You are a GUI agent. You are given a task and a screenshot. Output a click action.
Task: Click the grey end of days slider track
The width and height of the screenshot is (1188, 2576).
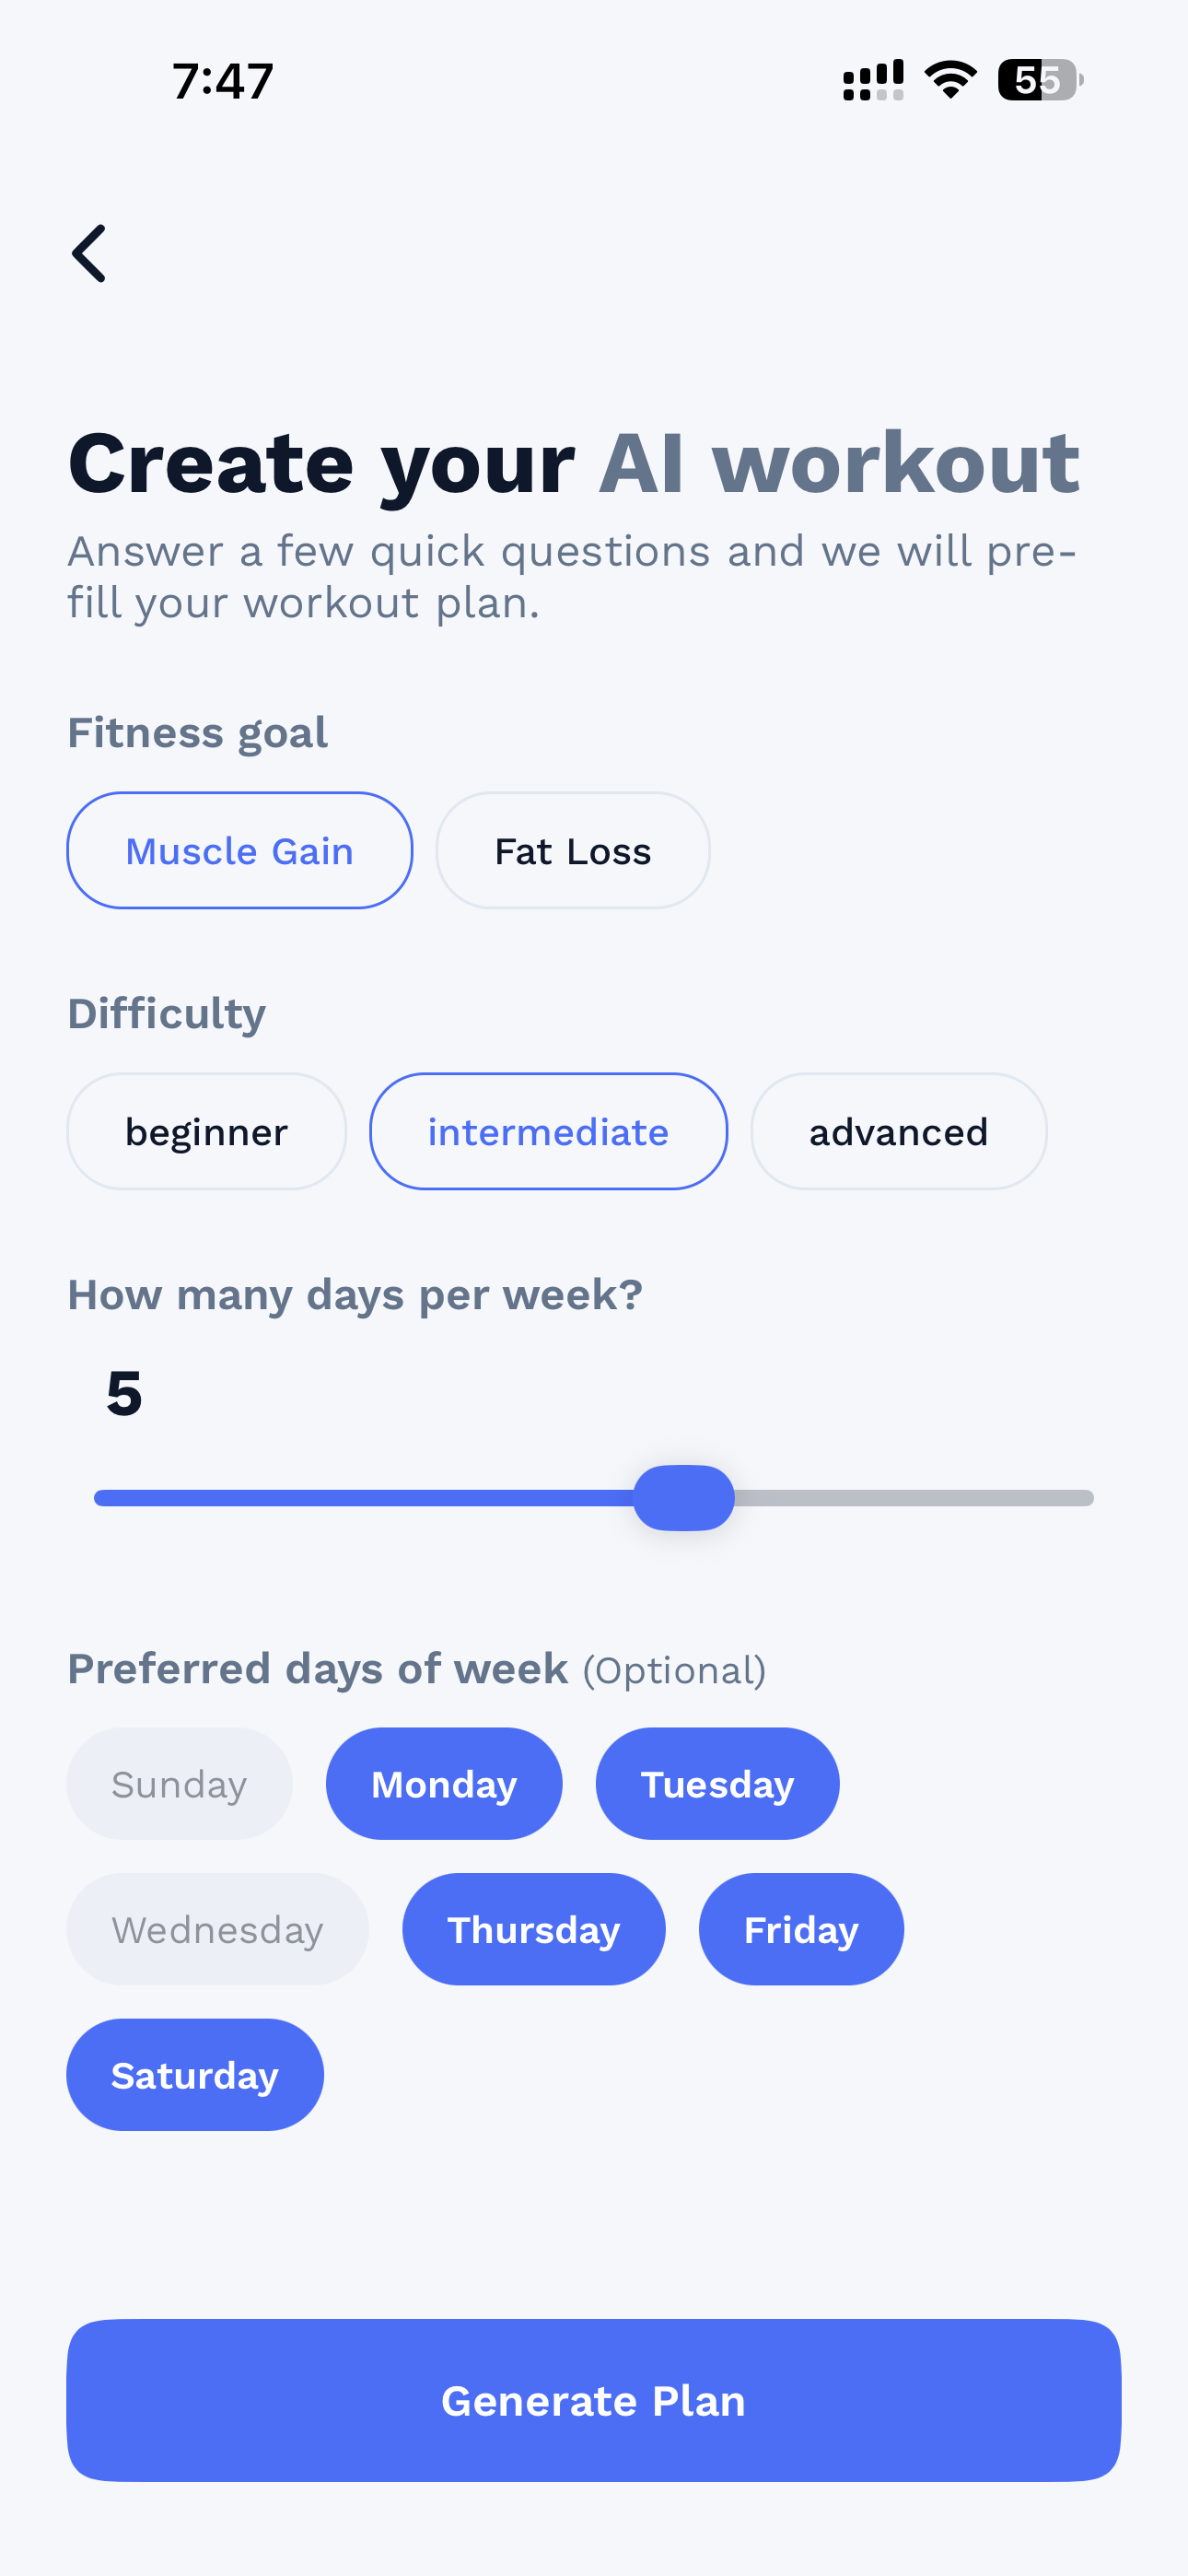coord(1070,1498)
